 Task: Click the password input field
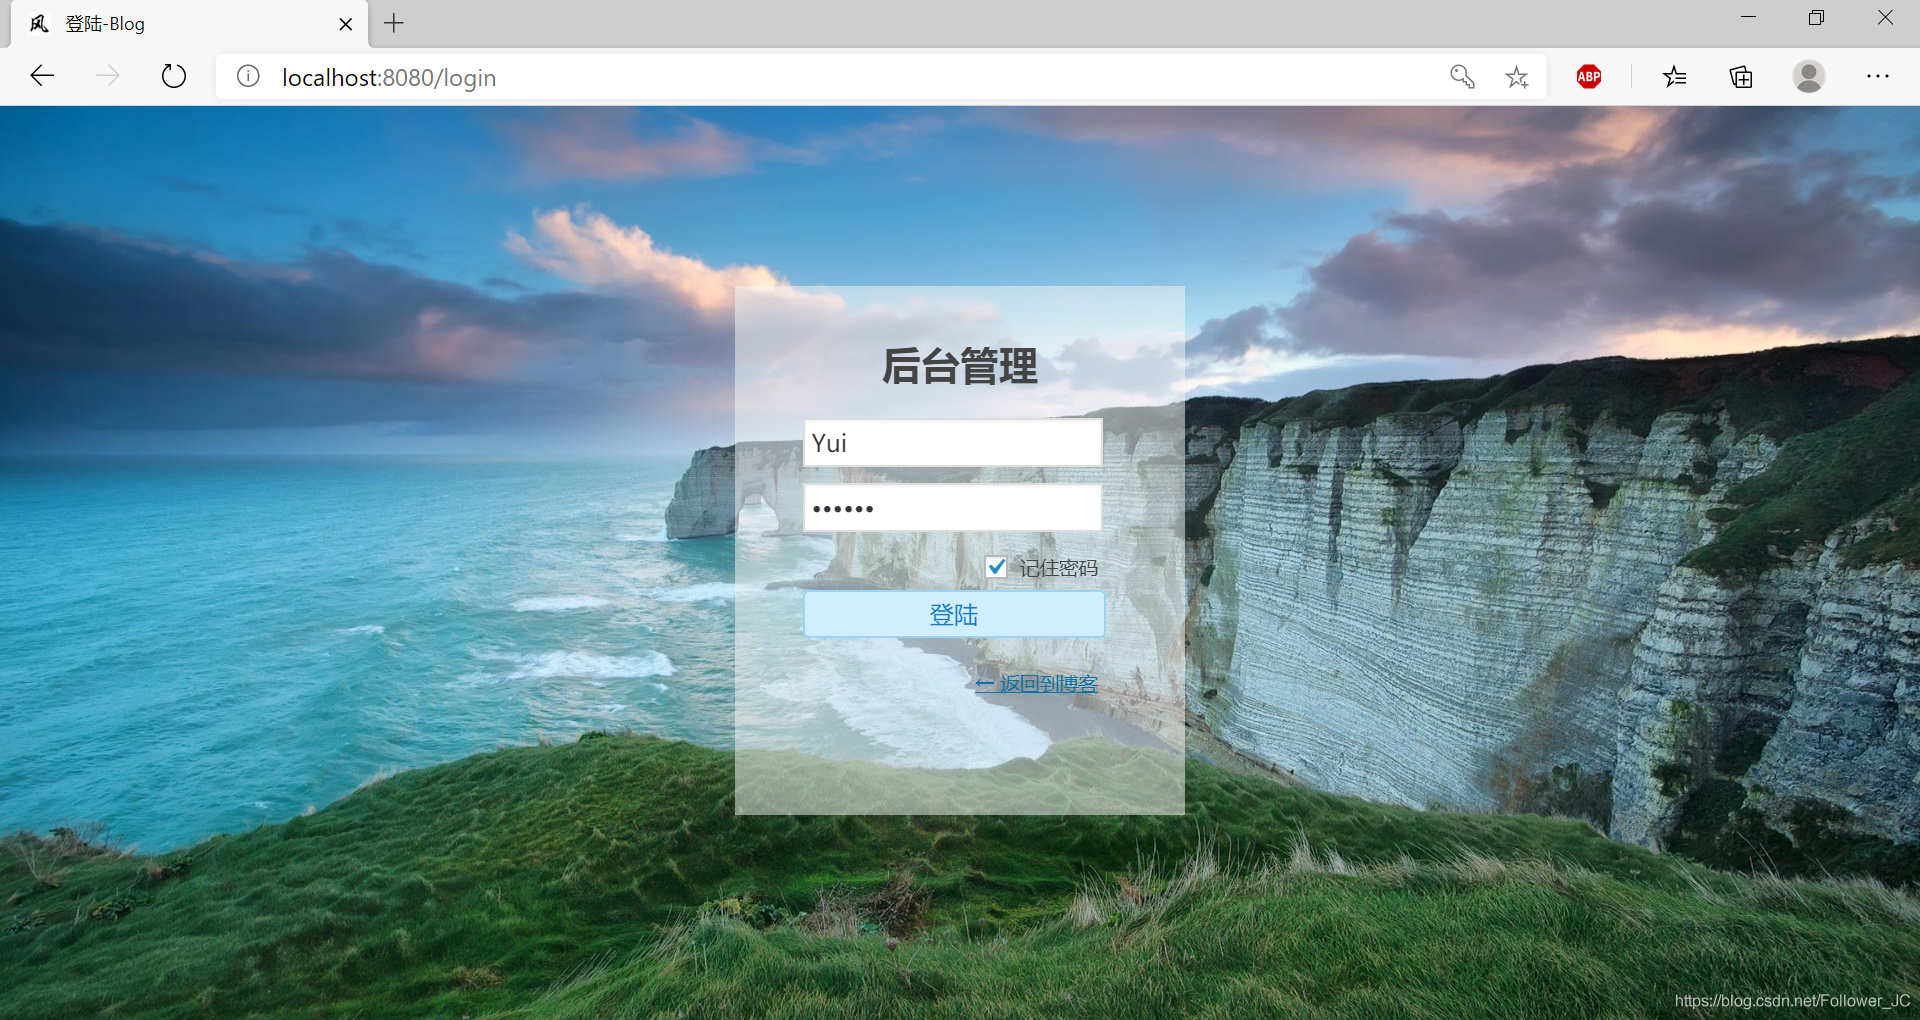(953, 508)
